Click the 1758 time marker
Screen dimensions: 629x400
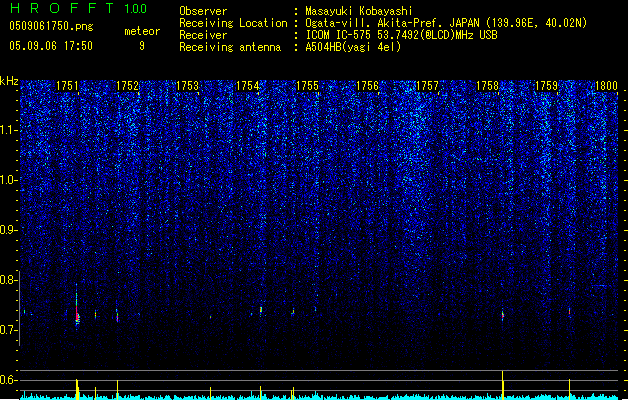click(487, 86)
